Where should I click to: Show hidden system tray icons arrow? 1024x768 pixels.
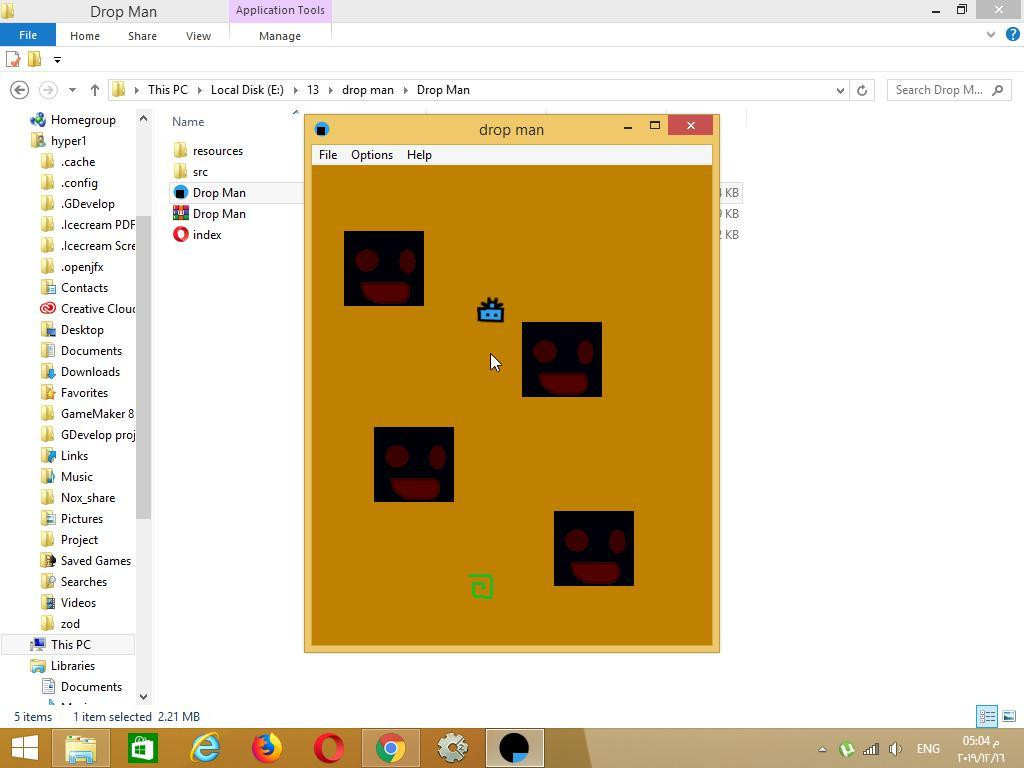click(822, 749)
